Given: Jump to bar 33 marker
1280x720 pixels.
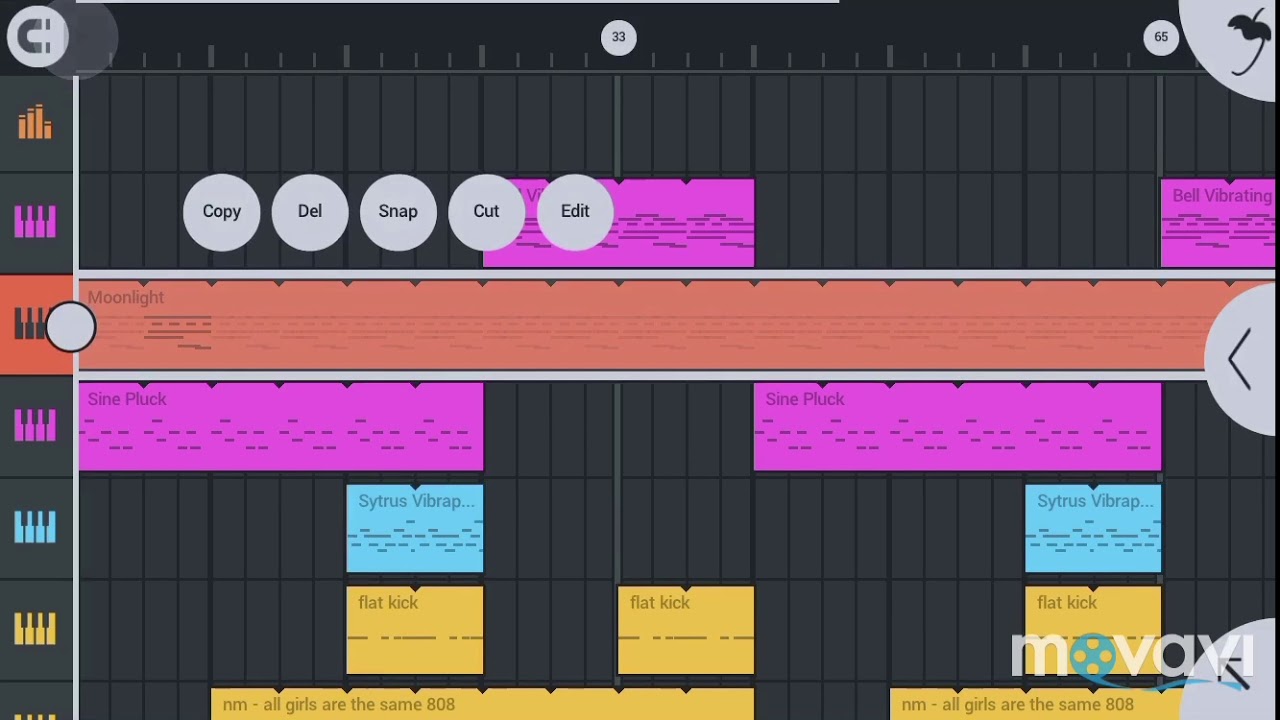Looking at the screenshot, I should click(618, 37).
